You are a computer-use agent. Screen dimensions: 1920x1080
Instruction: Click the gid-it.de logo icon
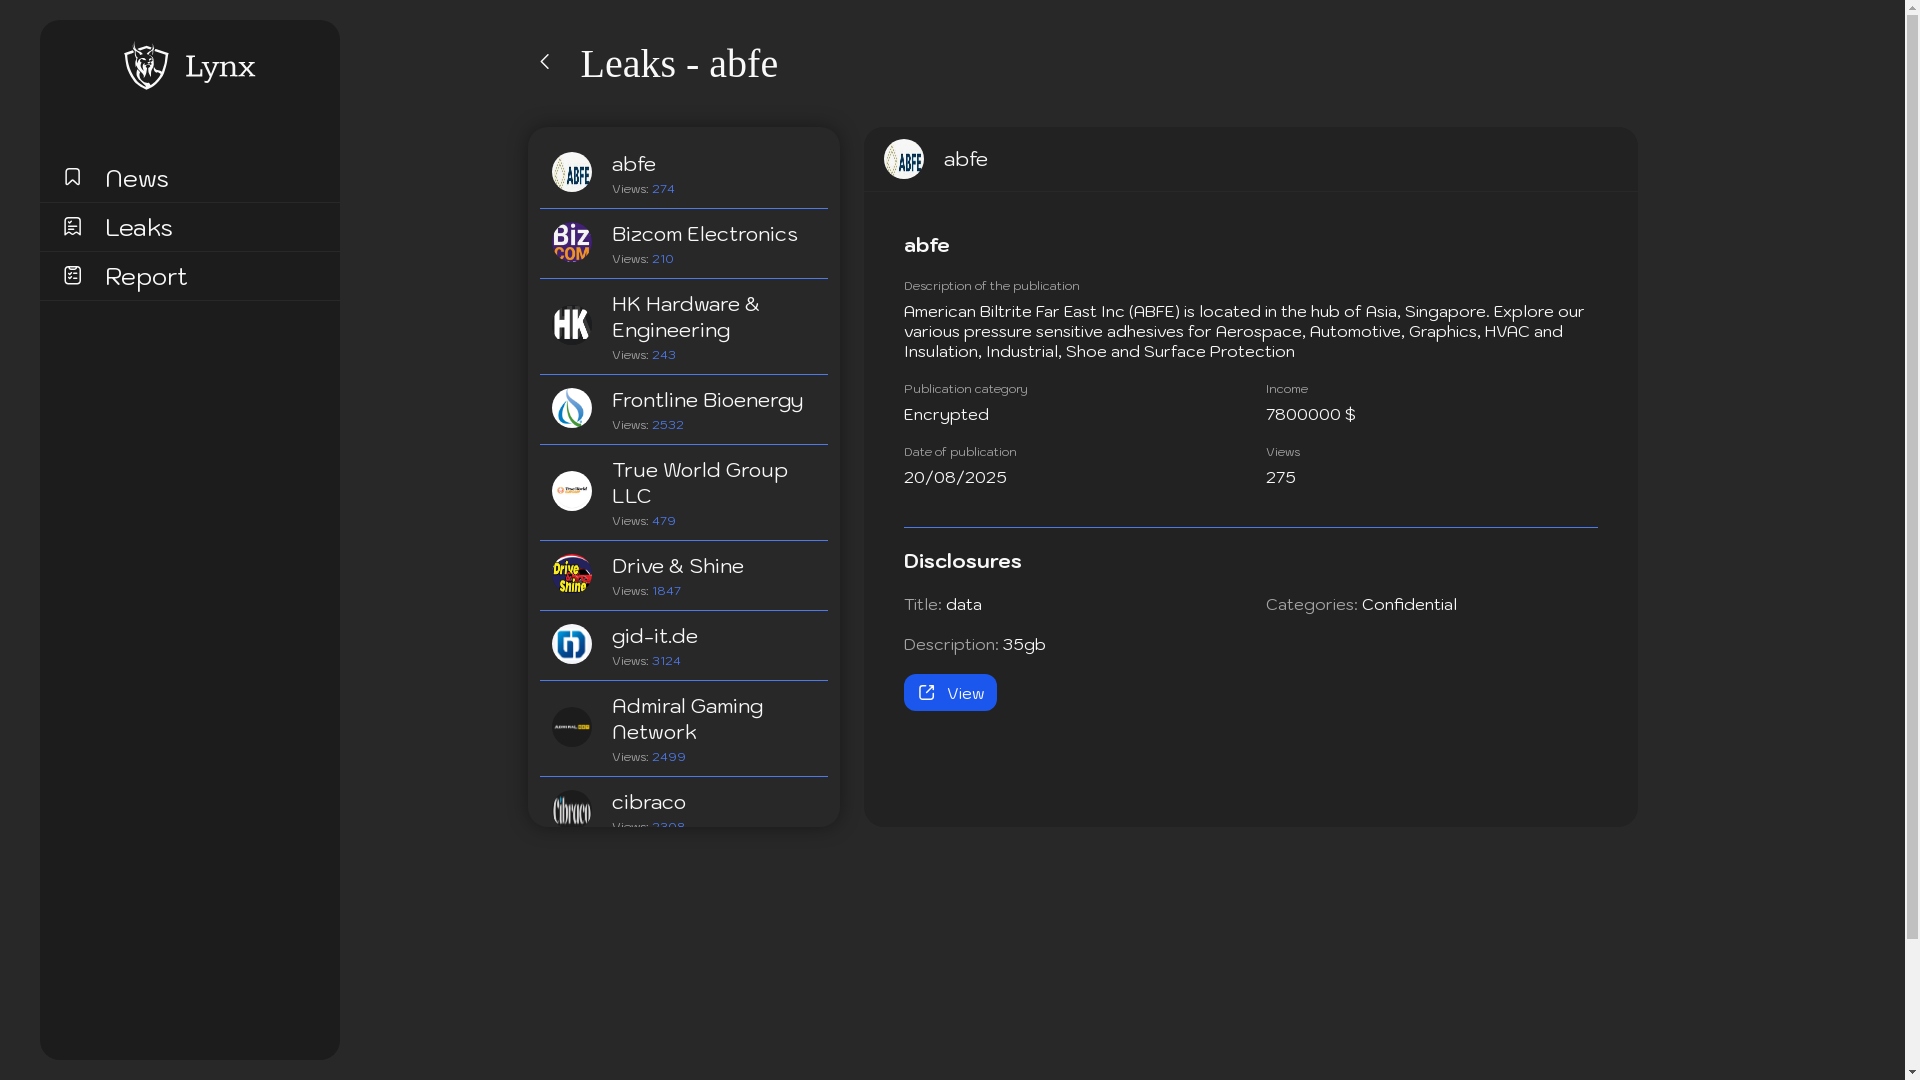pyautogui.click(x=572, y=644)
